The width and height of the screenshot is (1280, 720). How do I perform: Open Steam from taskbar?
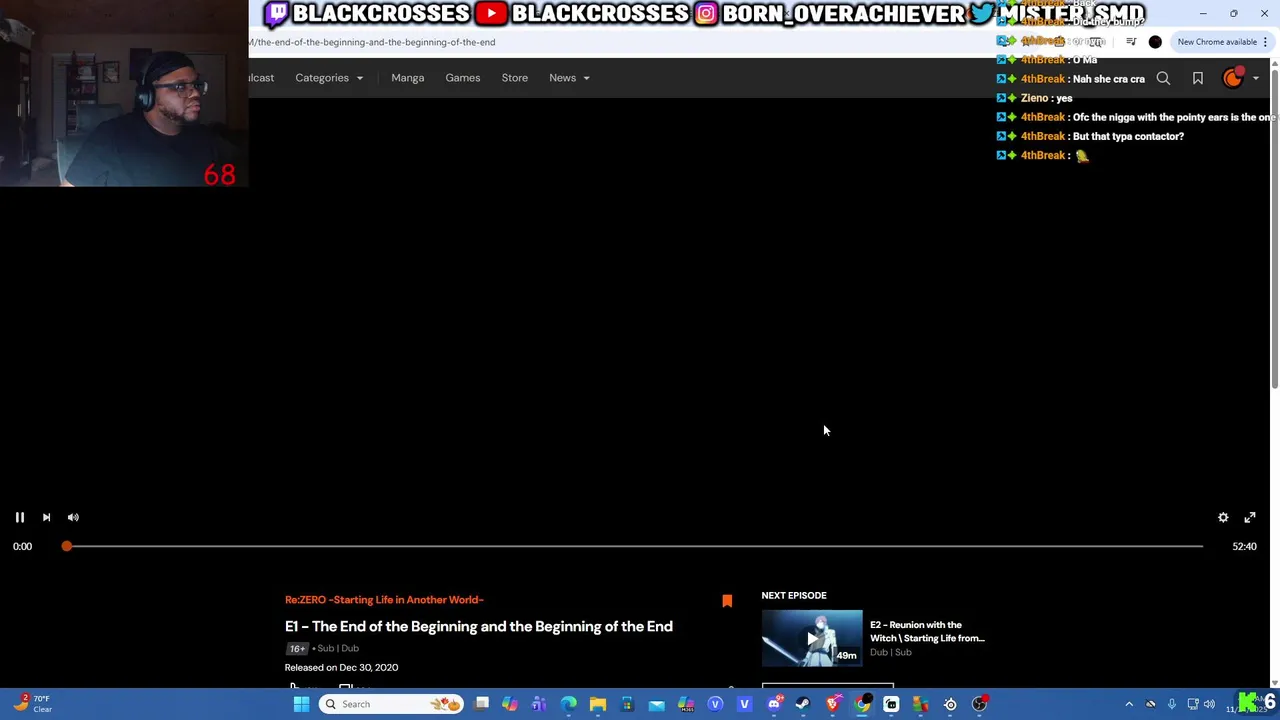coord(803,704)
